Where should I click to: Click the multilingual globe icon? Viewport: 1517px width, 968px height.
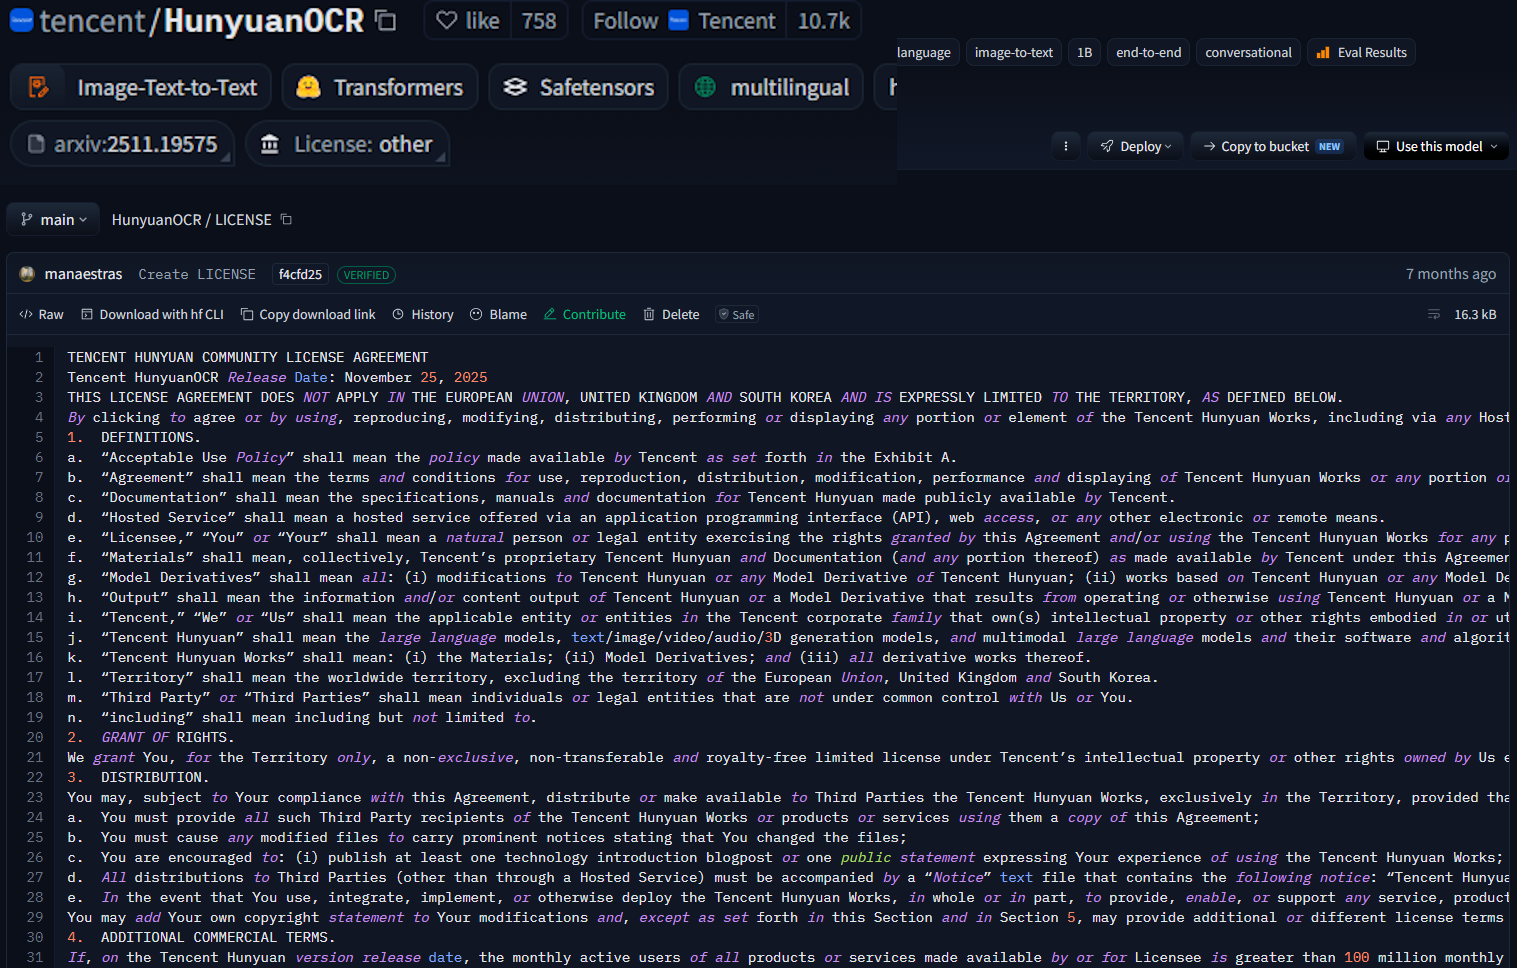click(x=705, y=87)
